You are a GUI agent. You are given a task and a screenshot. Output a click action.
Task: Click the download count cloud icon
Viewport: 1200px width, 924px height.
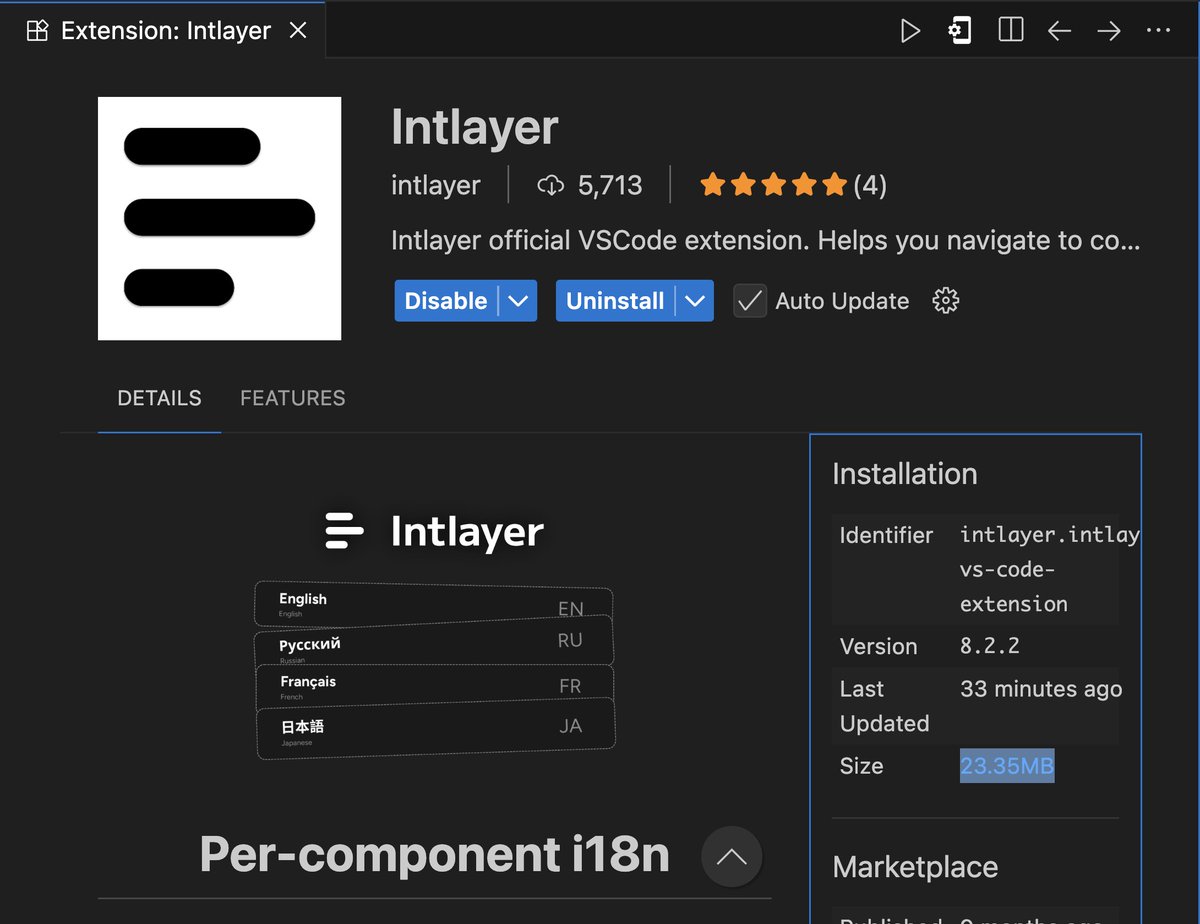pos(551,185)
